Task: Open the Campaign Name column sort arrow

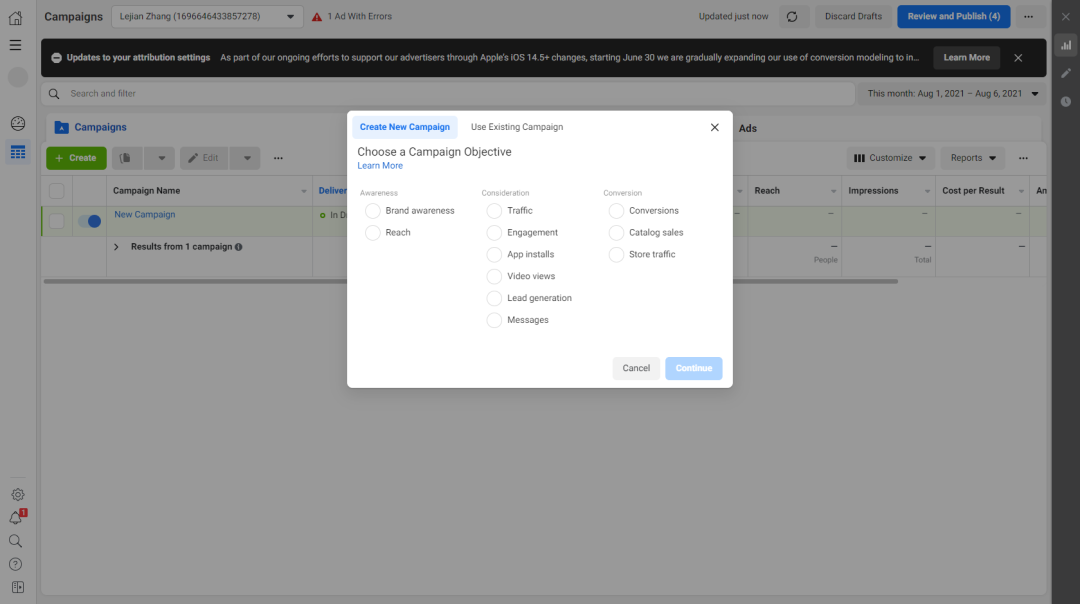Action: [x=304, y=191]
